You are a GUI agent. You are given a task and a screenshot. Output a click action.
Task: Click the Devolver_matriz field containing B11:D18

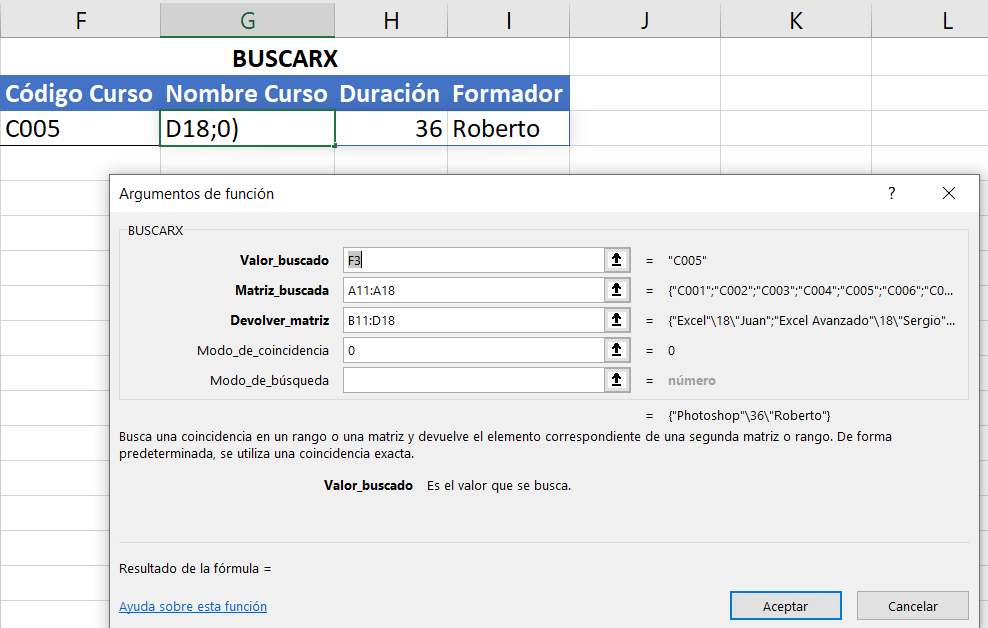tap(473, 320)
